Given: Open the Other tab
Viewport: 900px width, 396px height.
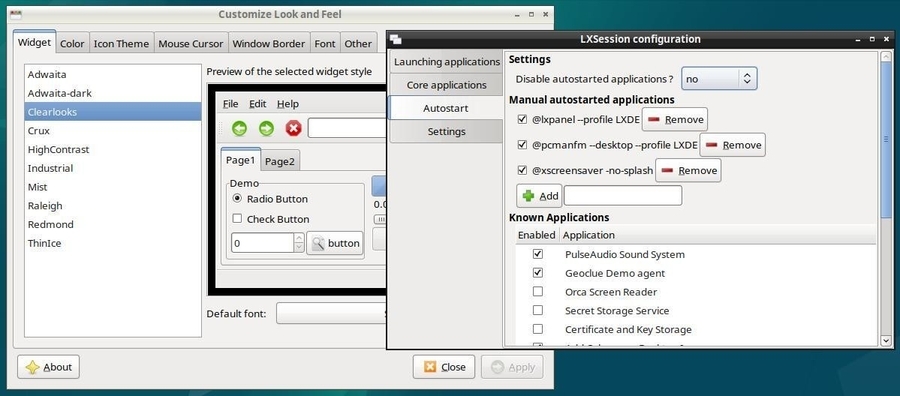Looking at the screenshot, I should [x=358, y=43].
